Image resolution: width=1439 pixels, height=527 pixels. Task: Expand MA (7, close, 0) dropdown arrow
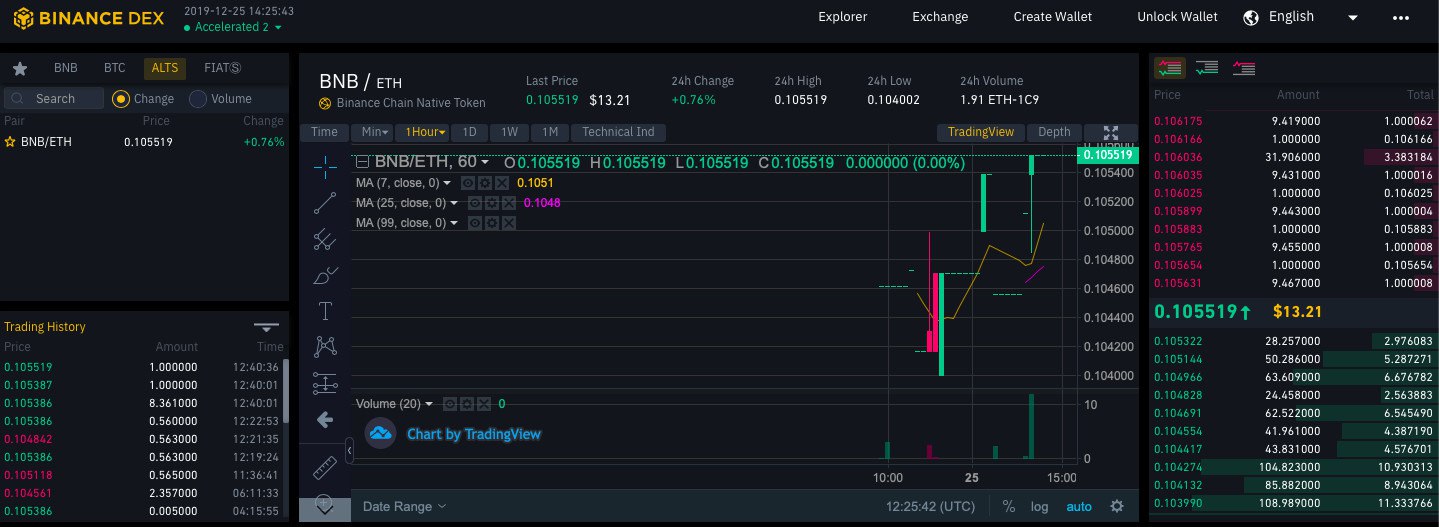447,183
